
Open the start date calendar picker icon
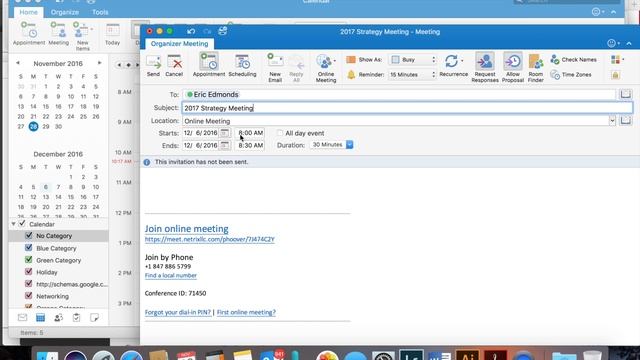(x=224, y=133)
